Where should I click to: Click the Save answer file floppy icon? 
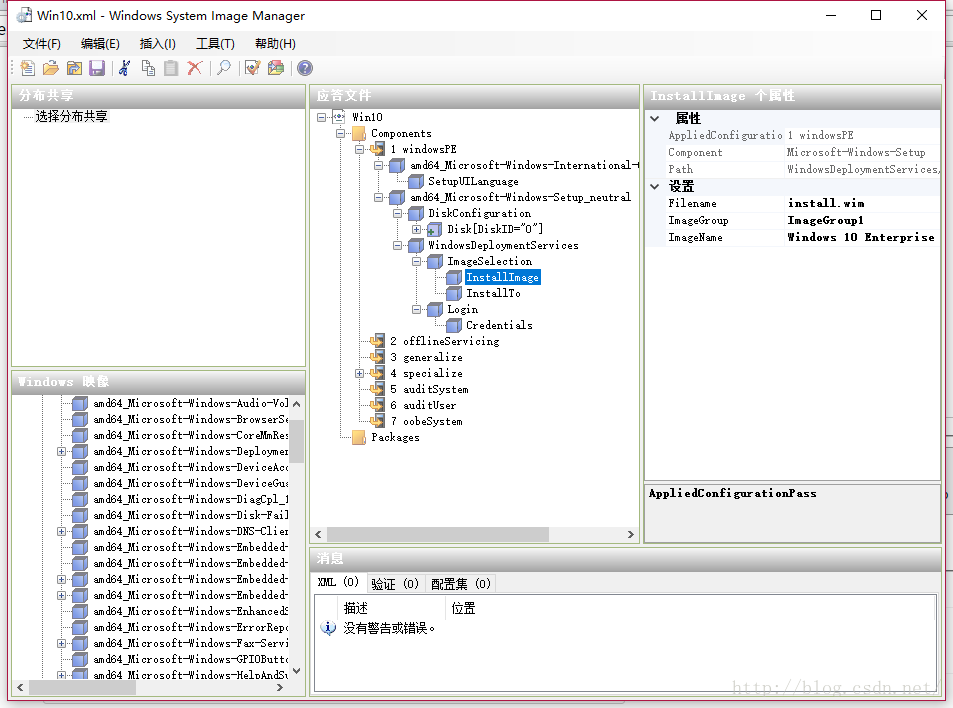point(97,68)
